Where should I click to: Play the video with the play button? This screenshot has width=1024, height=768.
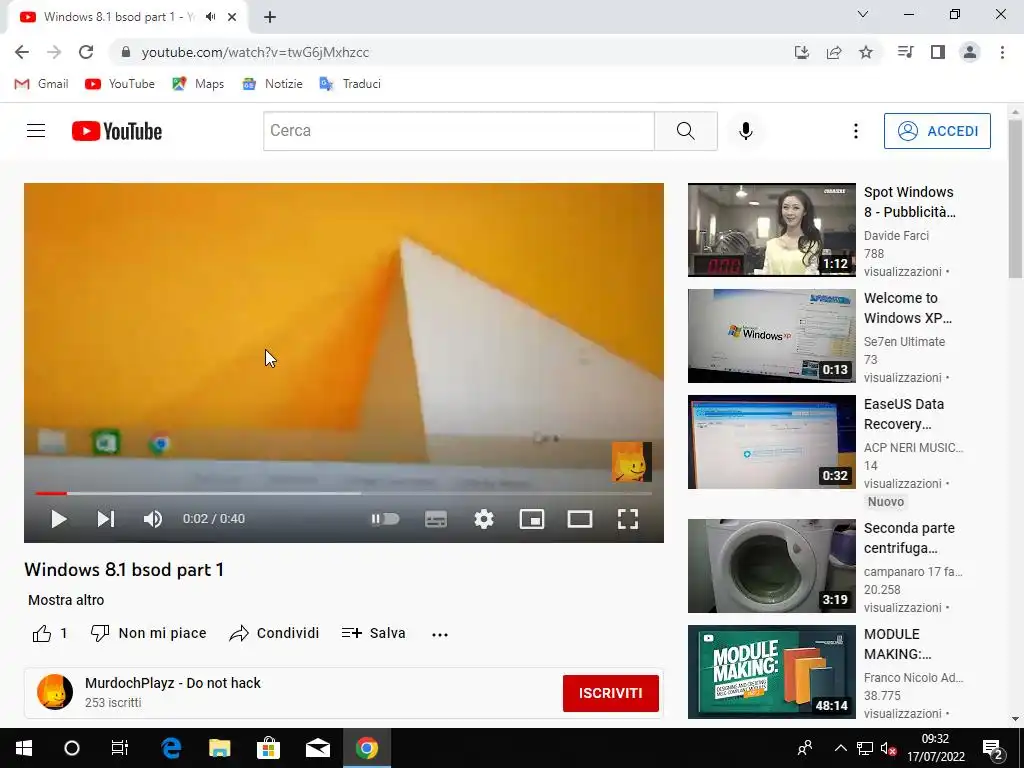[x=59, y=519]
